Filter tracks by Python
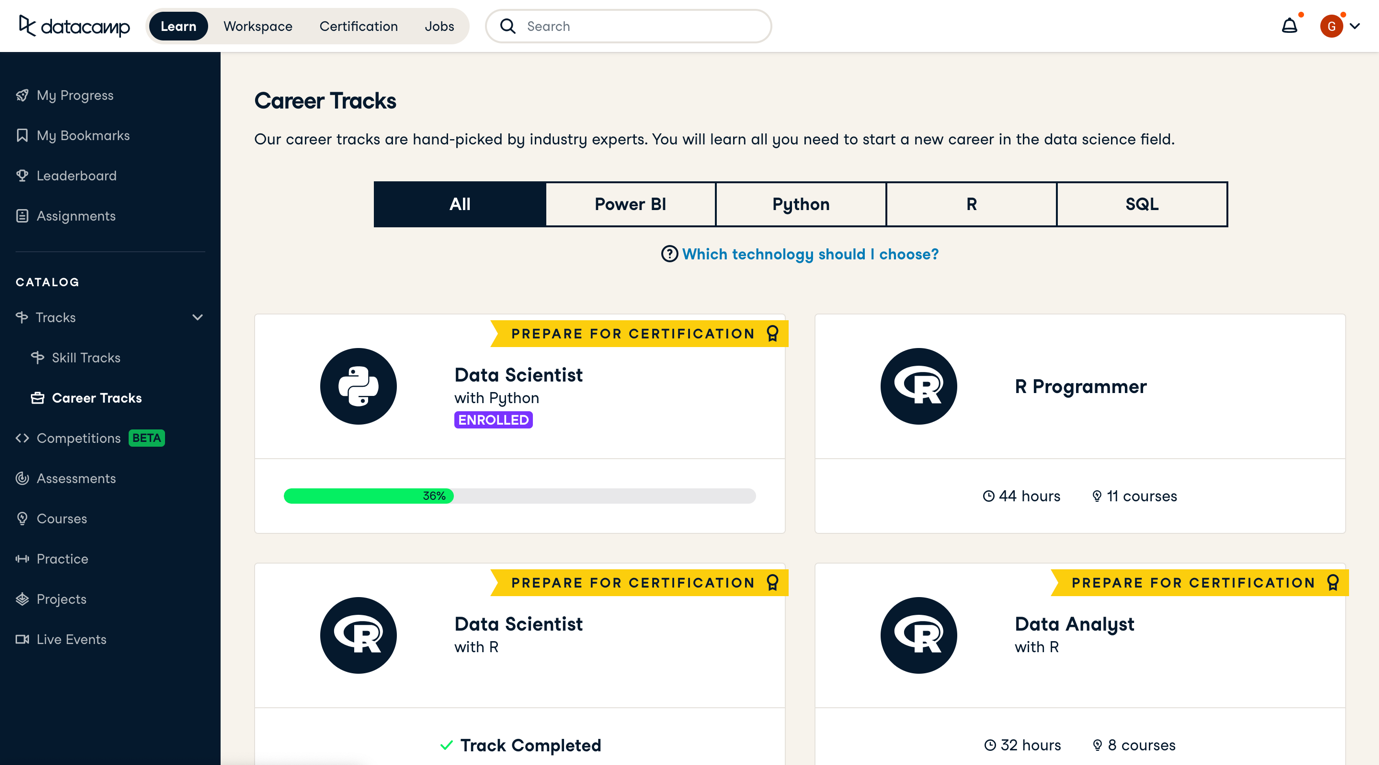 tap(801, 204)
